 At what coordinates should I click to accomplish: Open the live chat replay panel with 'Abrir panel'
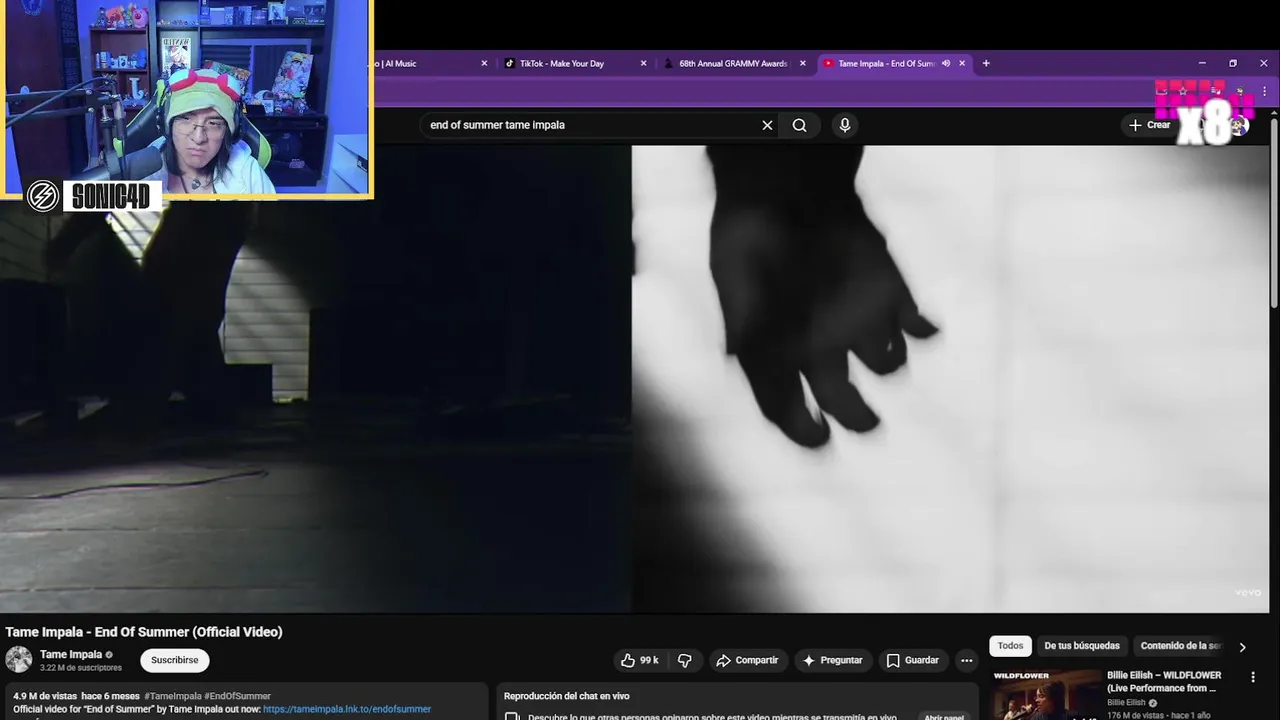[x=943, y=717]
